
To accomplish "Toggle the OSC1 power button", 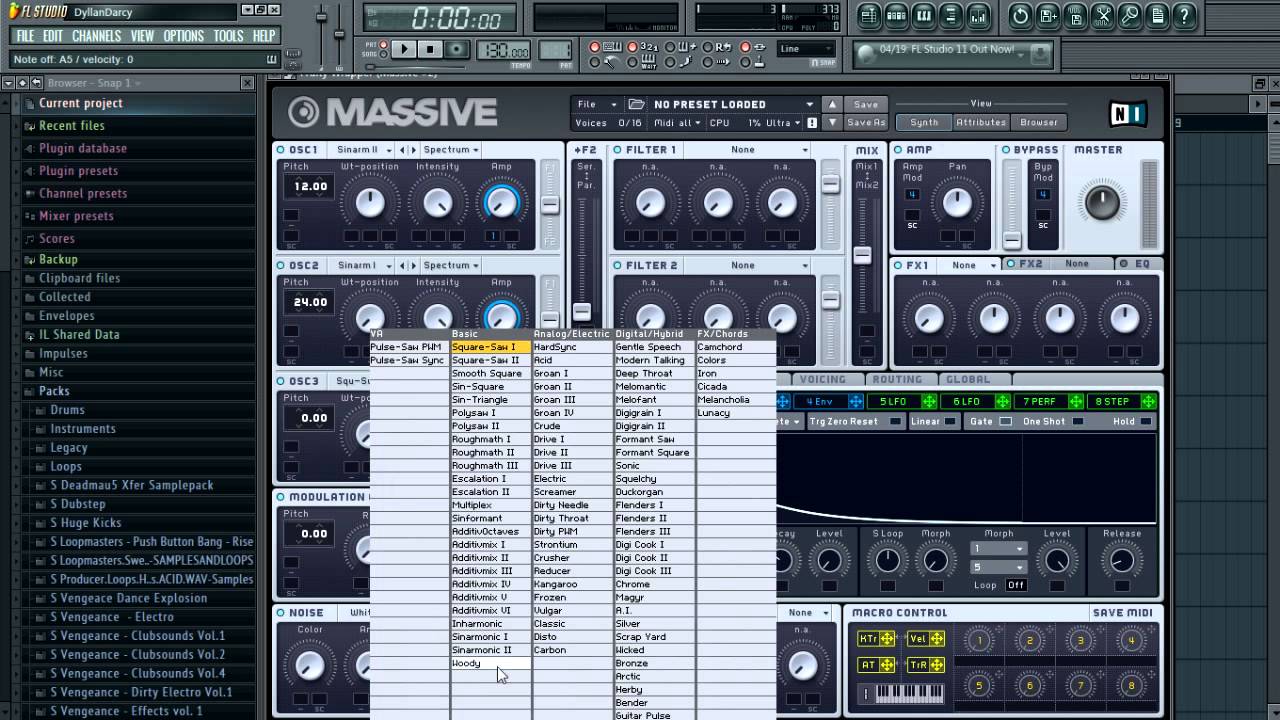I will pyautogui.click(x=282, y=150).
